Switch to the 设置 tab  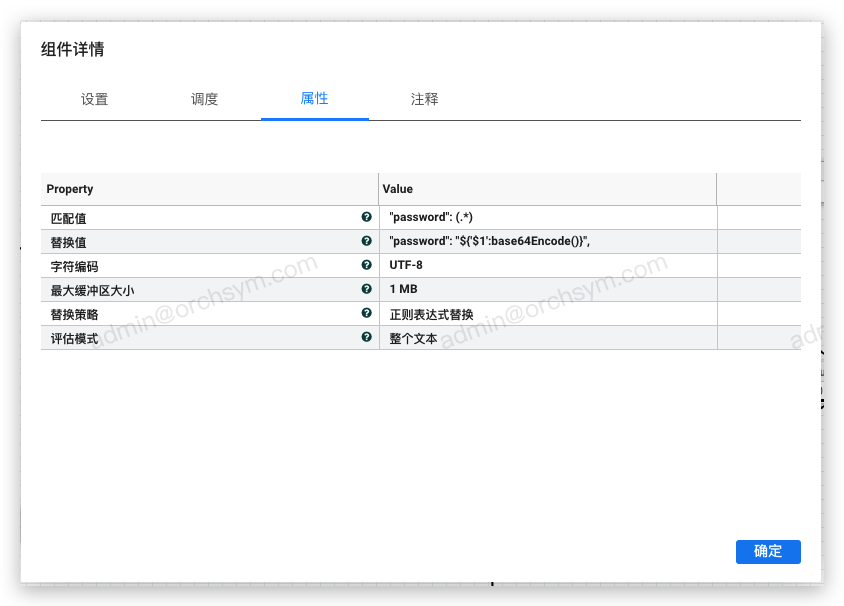coord(95,99)
